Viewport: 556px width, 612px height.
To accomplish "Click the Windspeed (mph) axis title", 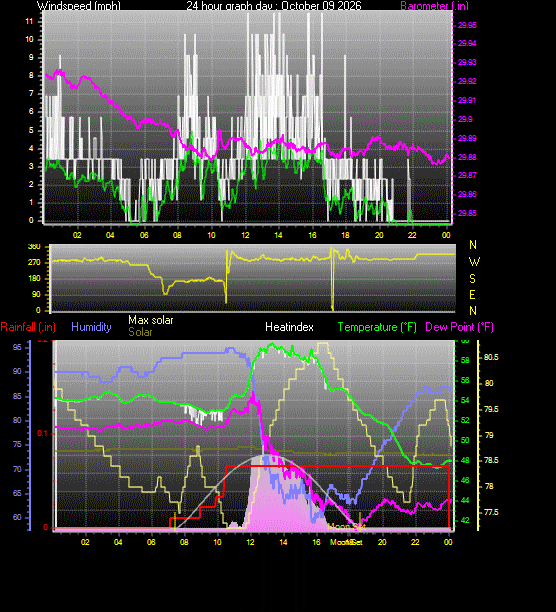I will pos(79,6).
